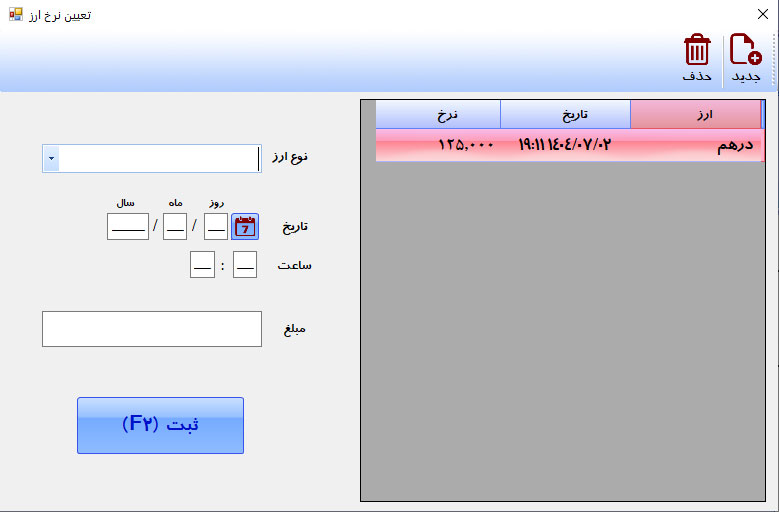Focus the ماه (month) date field
Viewport: 779px width, 512px height.
tap(175, 227)
